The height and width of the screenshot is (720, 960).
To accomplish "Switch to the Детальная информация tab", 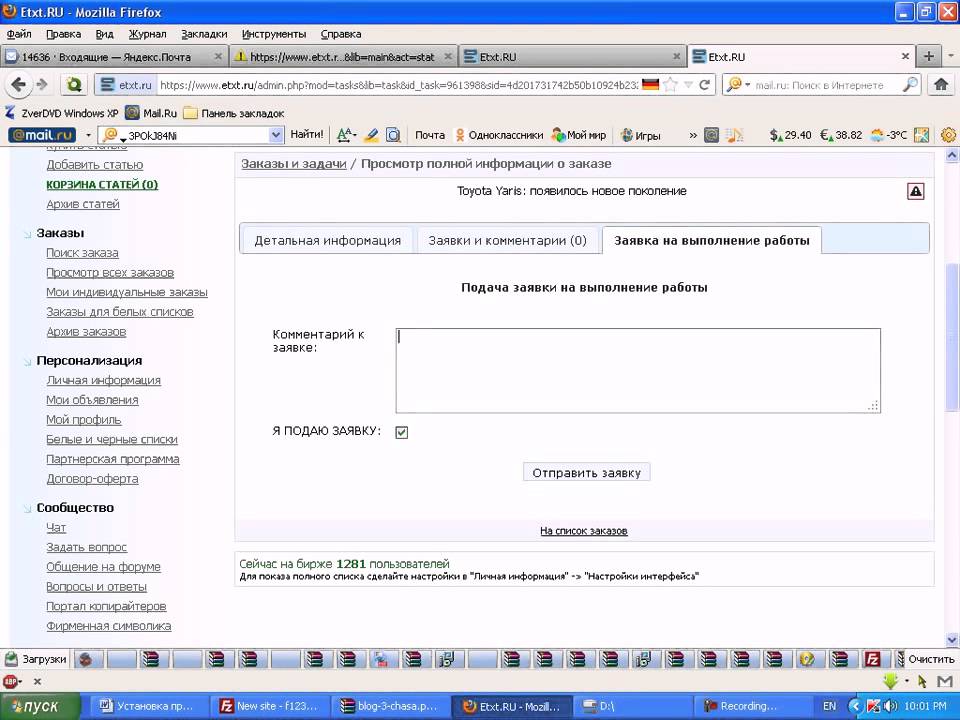I will (328, 241).
